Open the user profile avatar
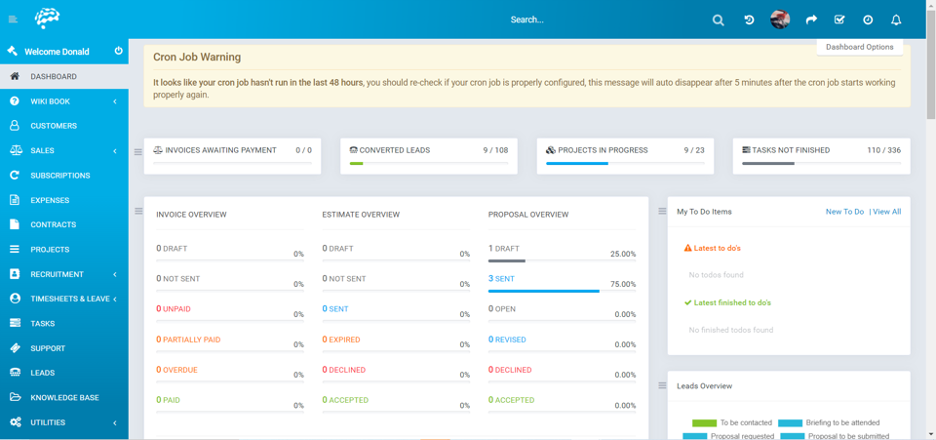This screenshot has height=440, width=936. [x=780, y=20]
